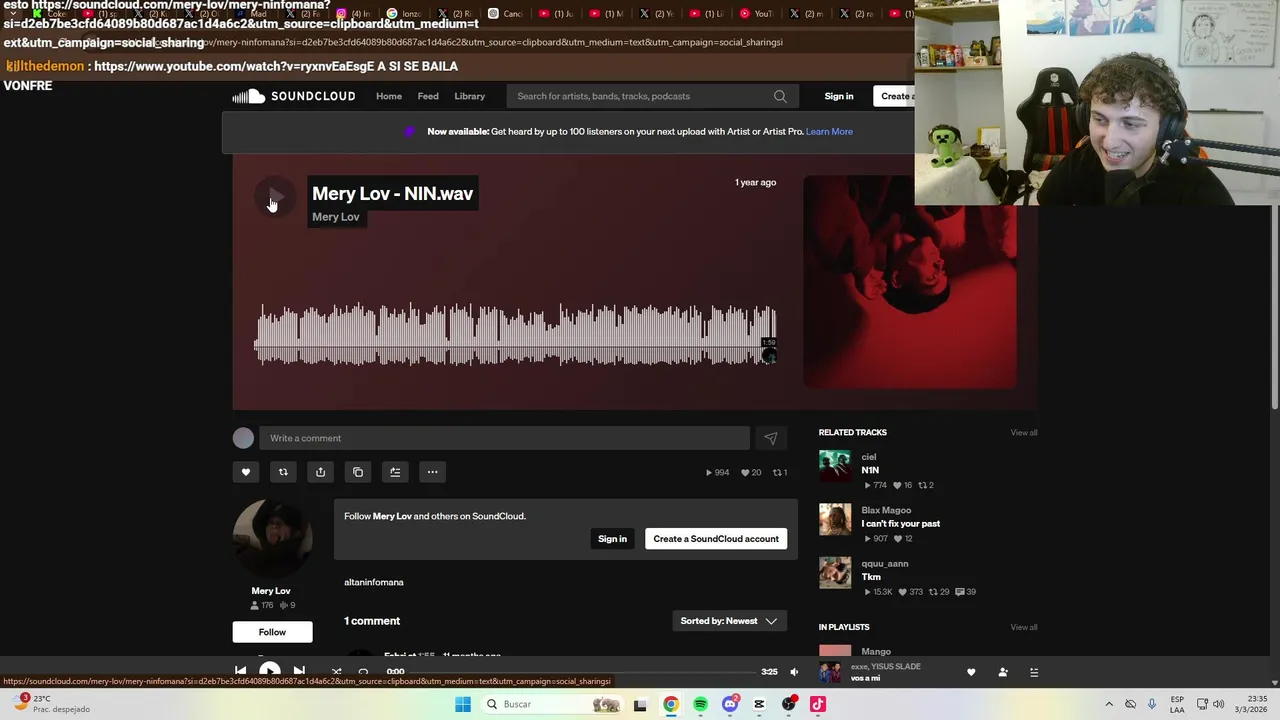Click the 1 reposts count
The height and width of the screenshot is (720, 1280).
(780, 472)
